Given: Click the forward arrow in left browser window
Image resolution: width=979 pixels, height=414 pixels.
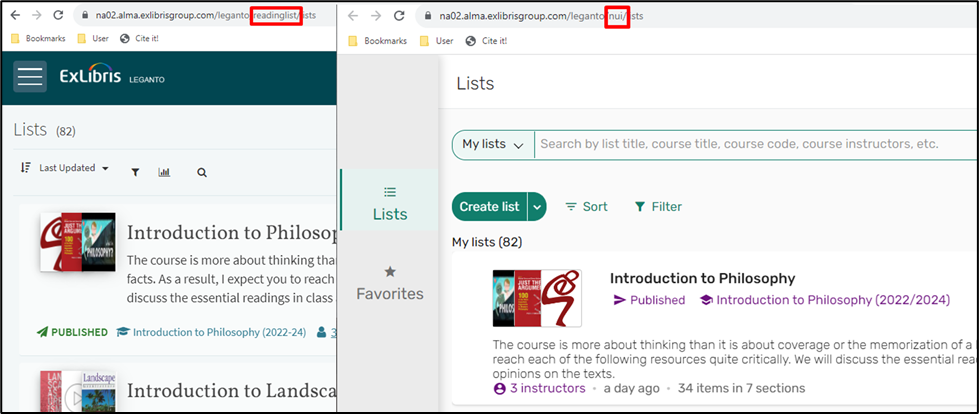Looking at the screenshot, I should pyautogui.click(x=37, y=16).
